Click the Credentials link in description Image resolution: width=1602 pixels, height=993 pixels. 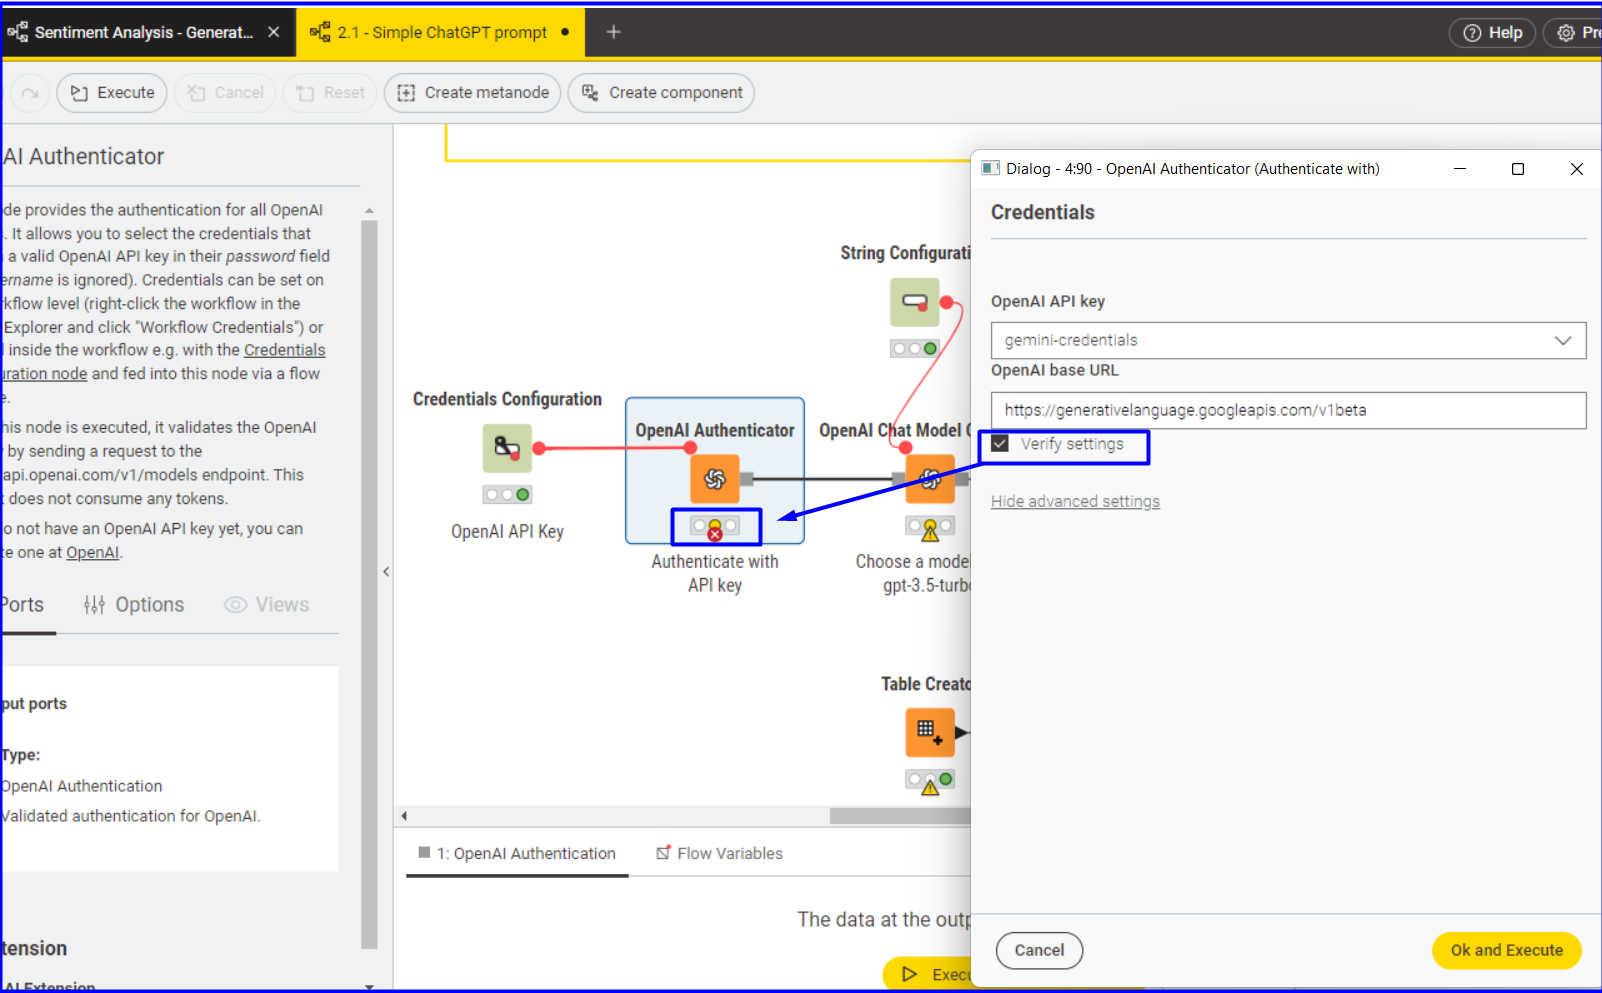tap(284, 350)
